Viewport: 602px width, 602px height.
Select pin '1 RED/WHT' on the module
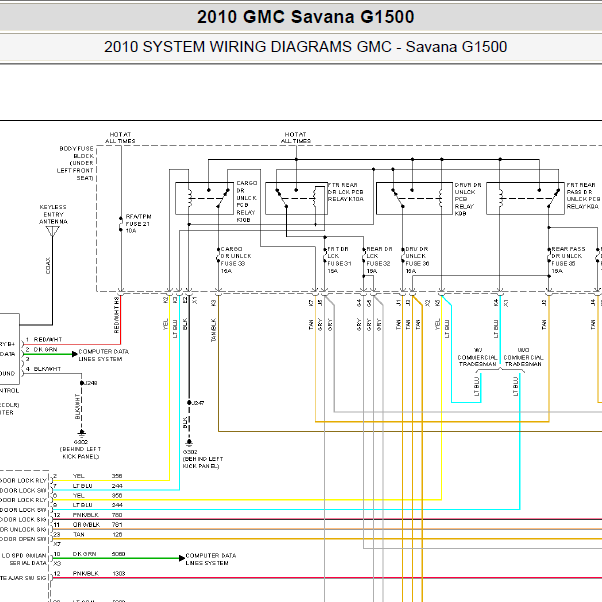click(44, 339)
